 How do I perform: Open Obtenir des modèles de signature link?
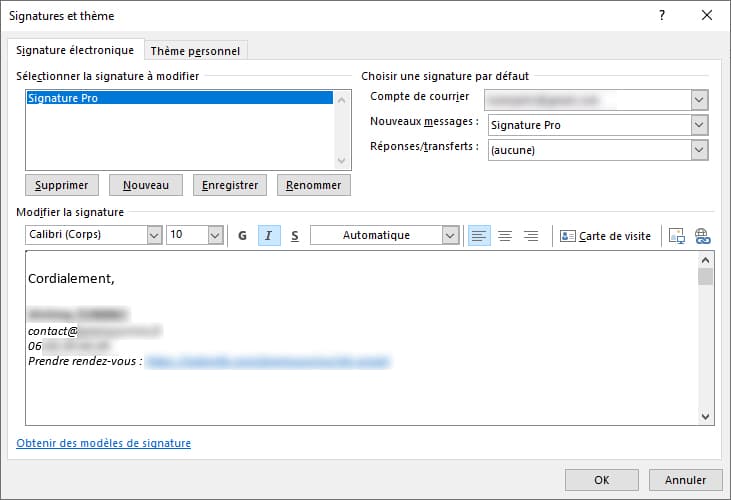(x=103, y=443)
